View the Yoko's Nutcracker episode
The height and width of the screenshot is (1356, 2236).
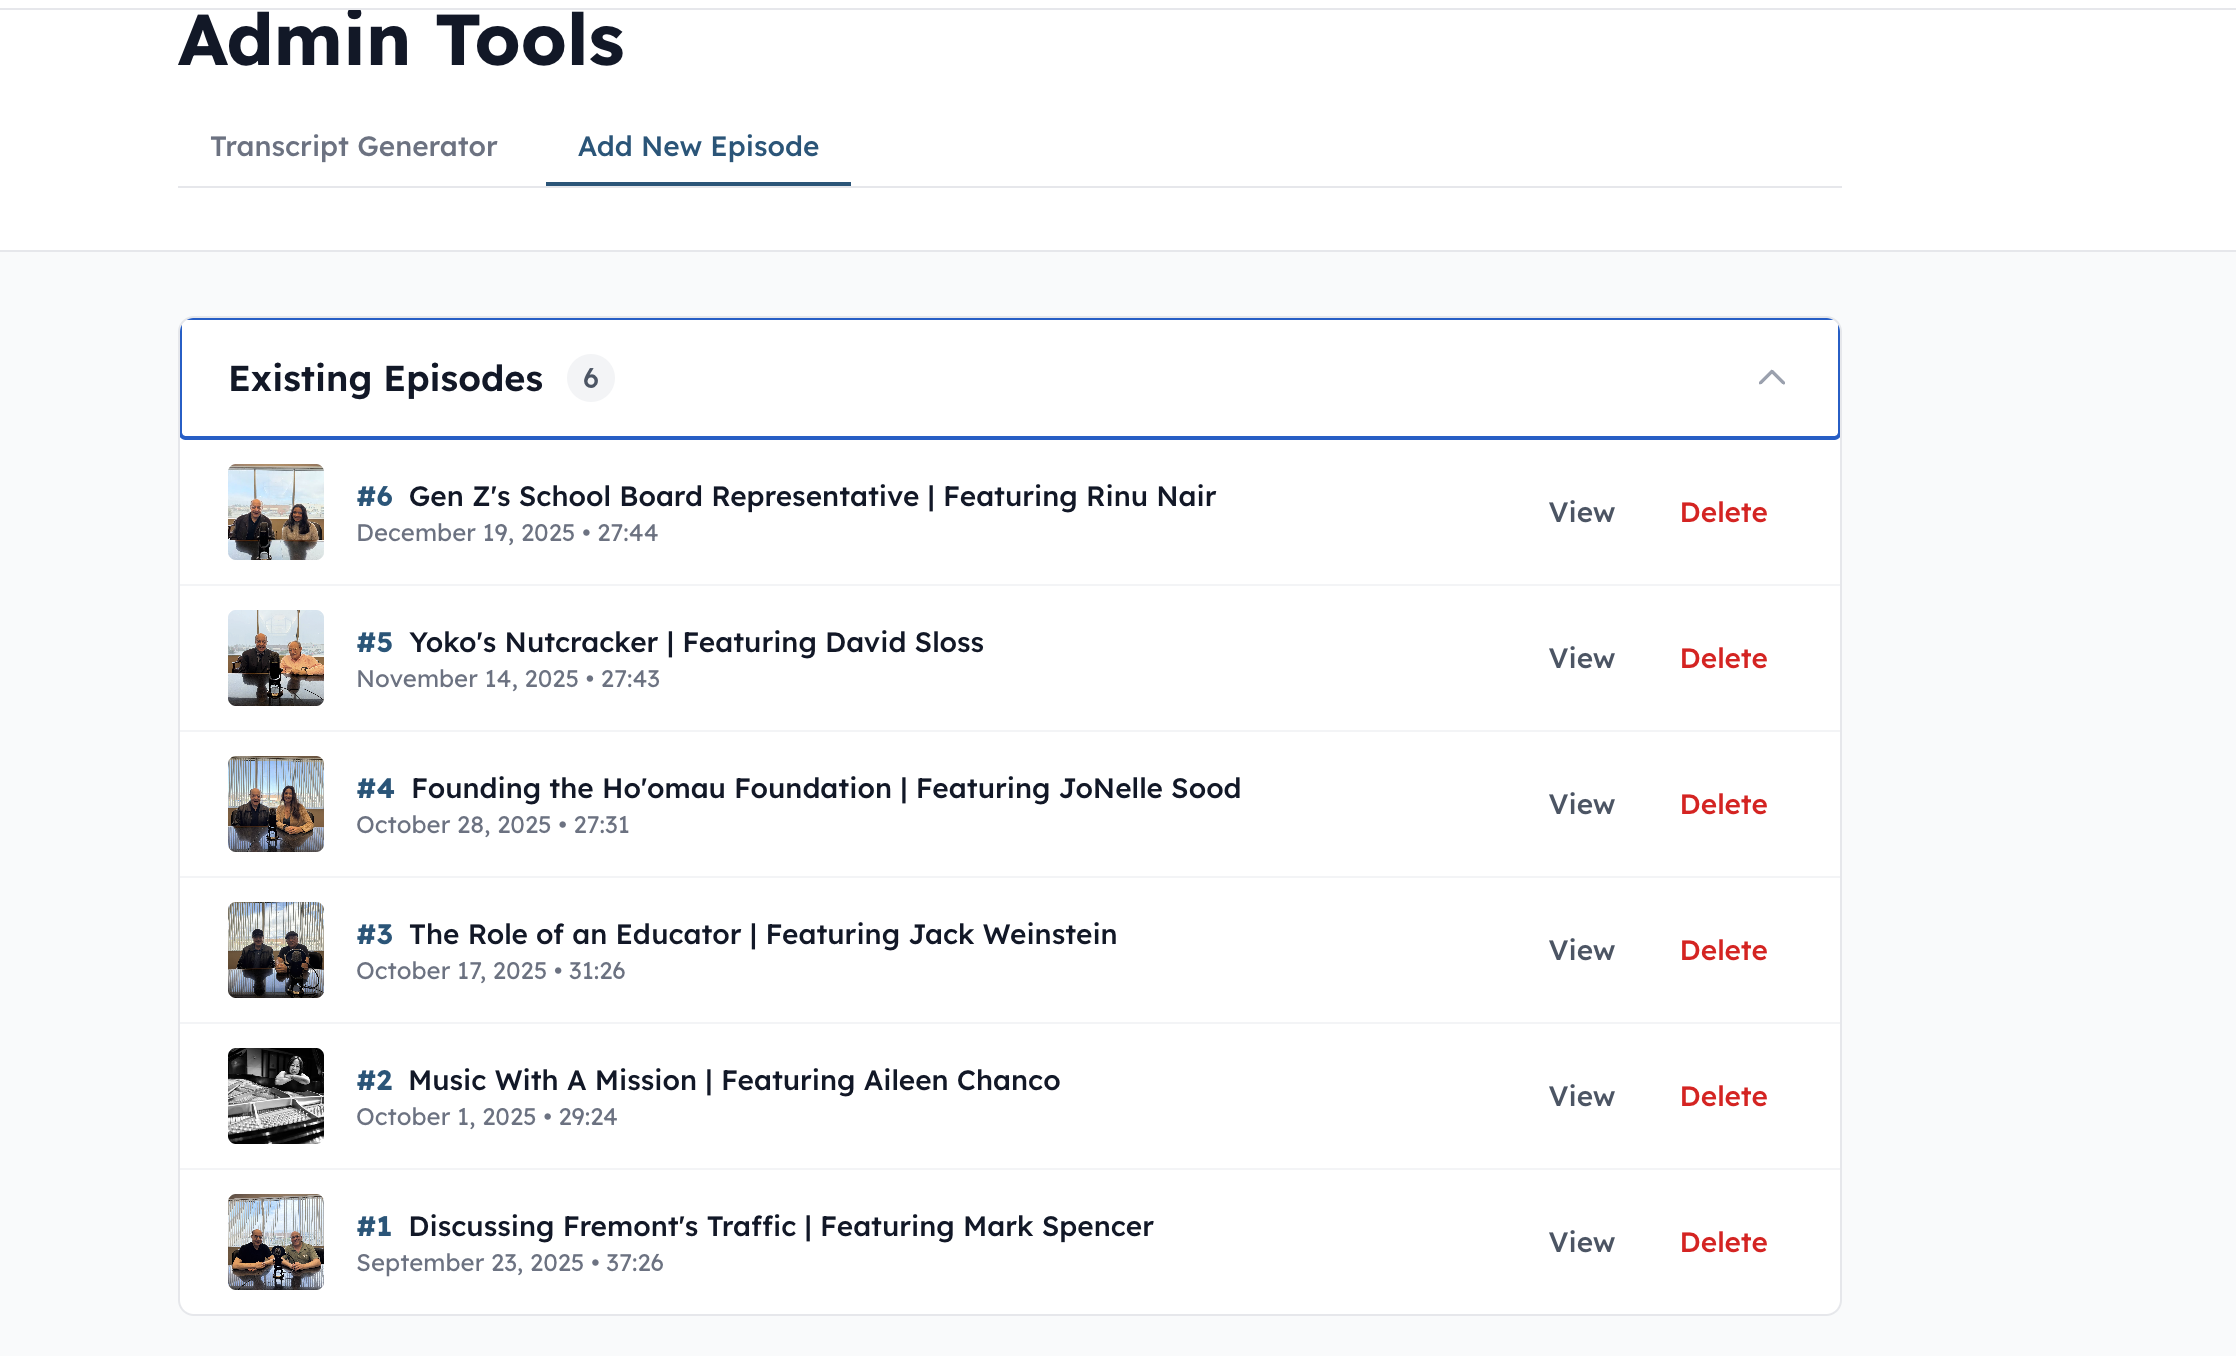(x=1581, y=658)
